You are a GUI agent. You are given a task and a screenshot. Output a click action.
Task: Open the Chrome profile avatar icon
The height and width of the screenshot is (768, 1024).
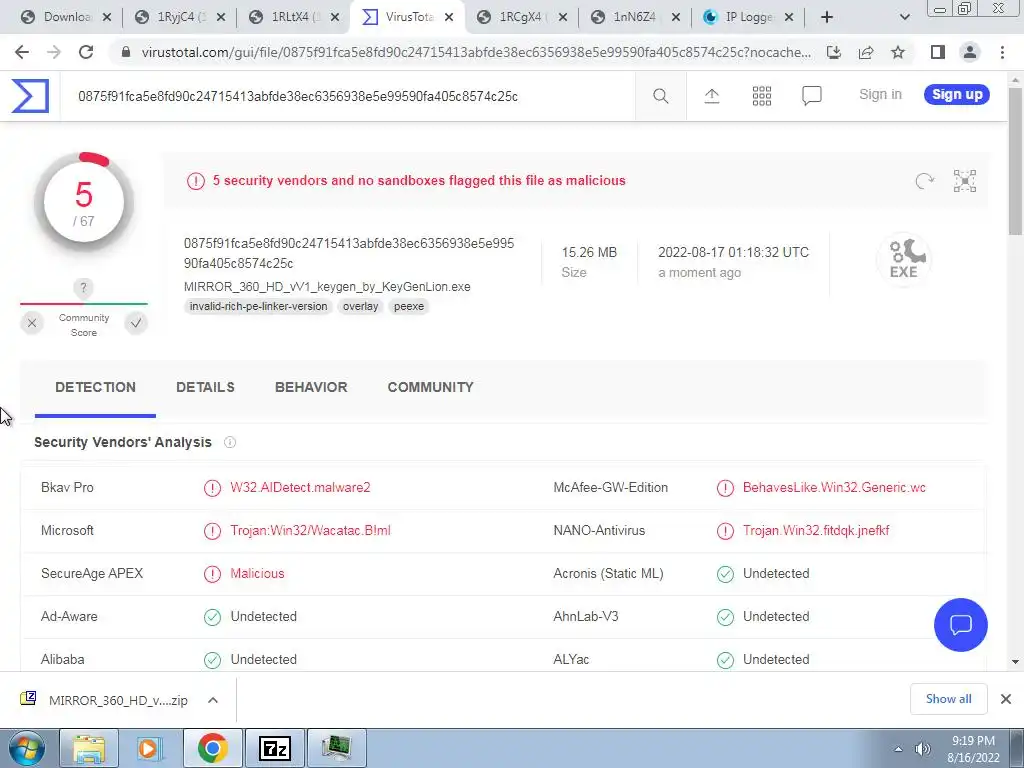[x=970, y=52]
